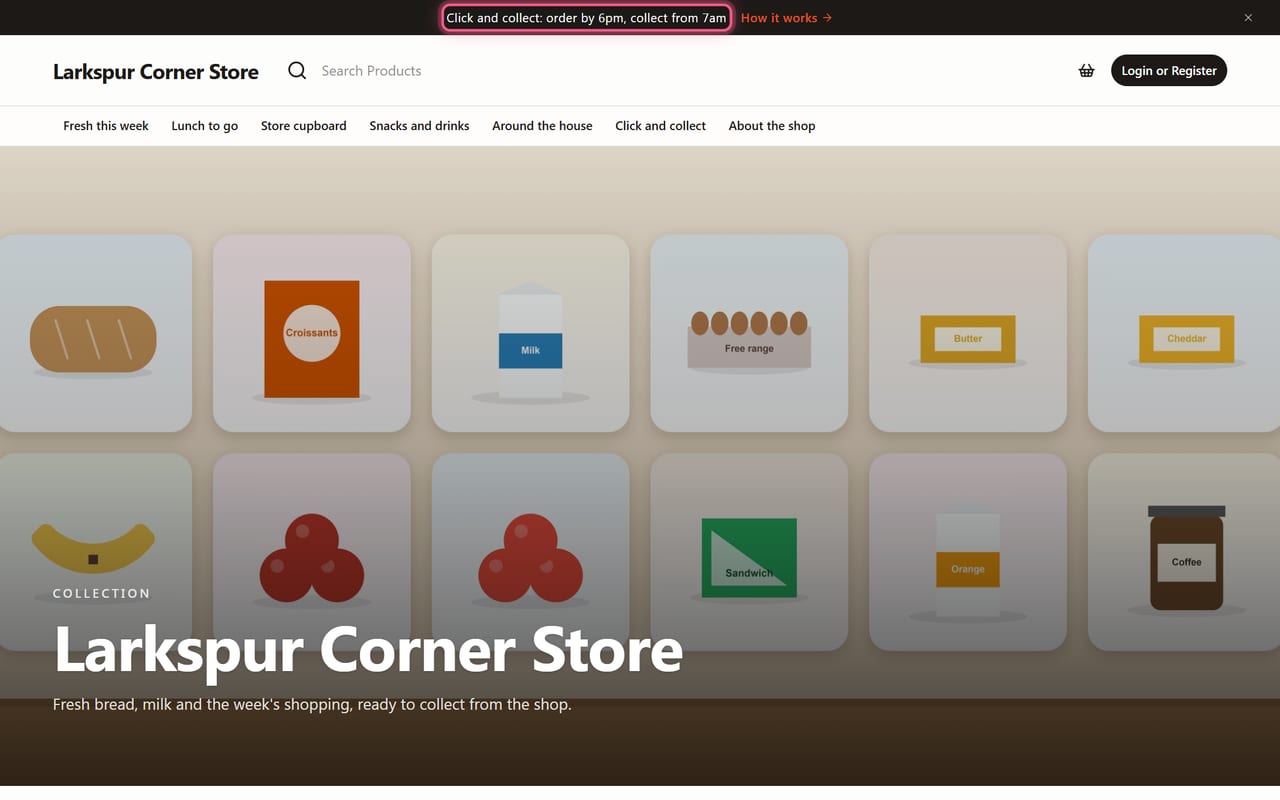Screen dimensions: 1280x800
Task: Visit the About the shop page
Action: (772, 126)
